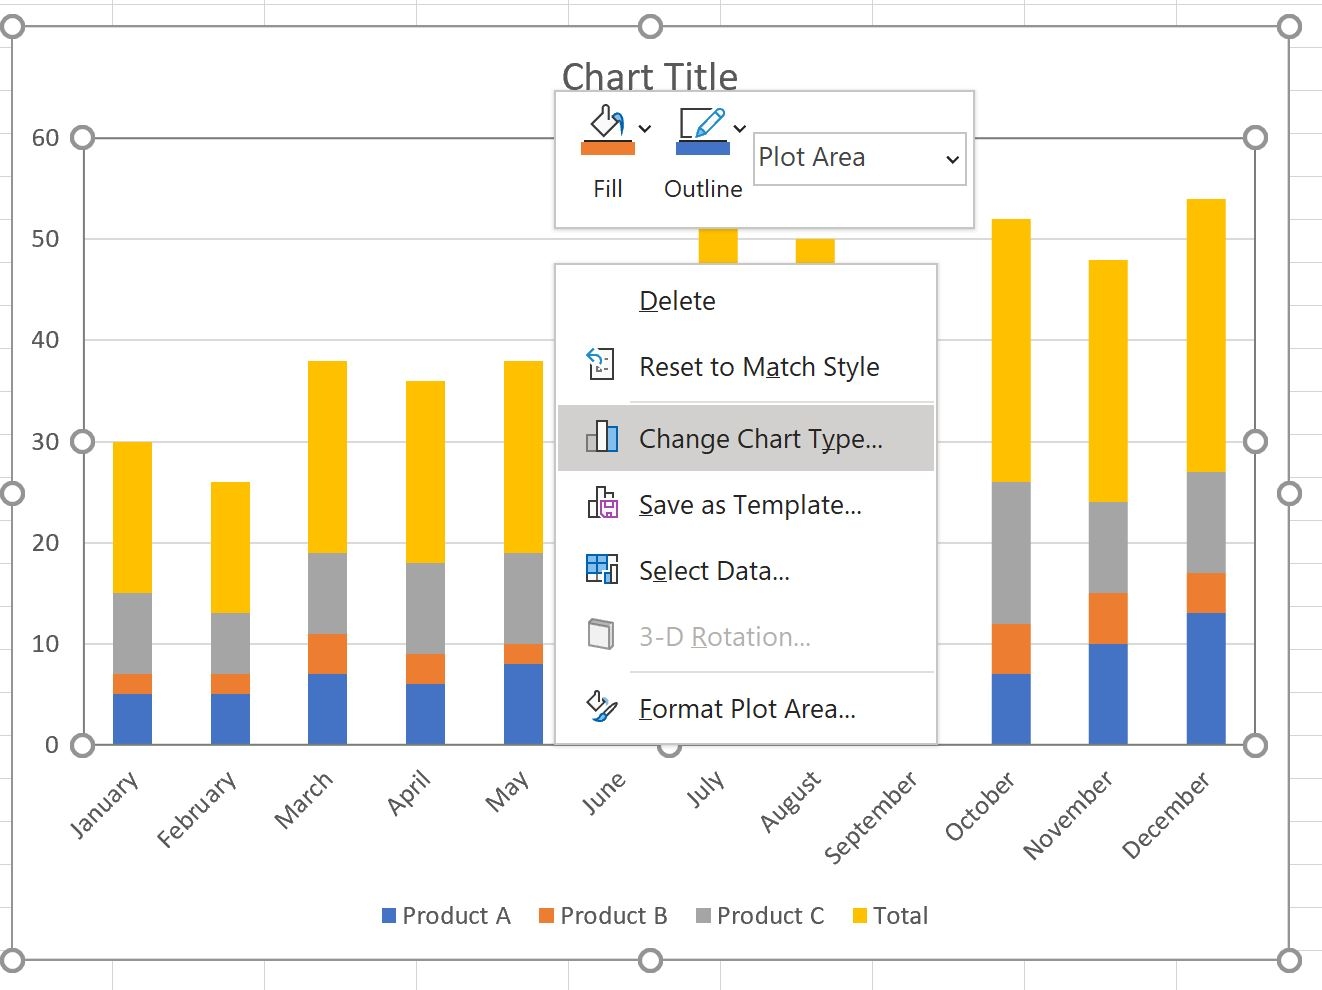Click the top-right plot area resize handle

click(x=1256, y=138)
